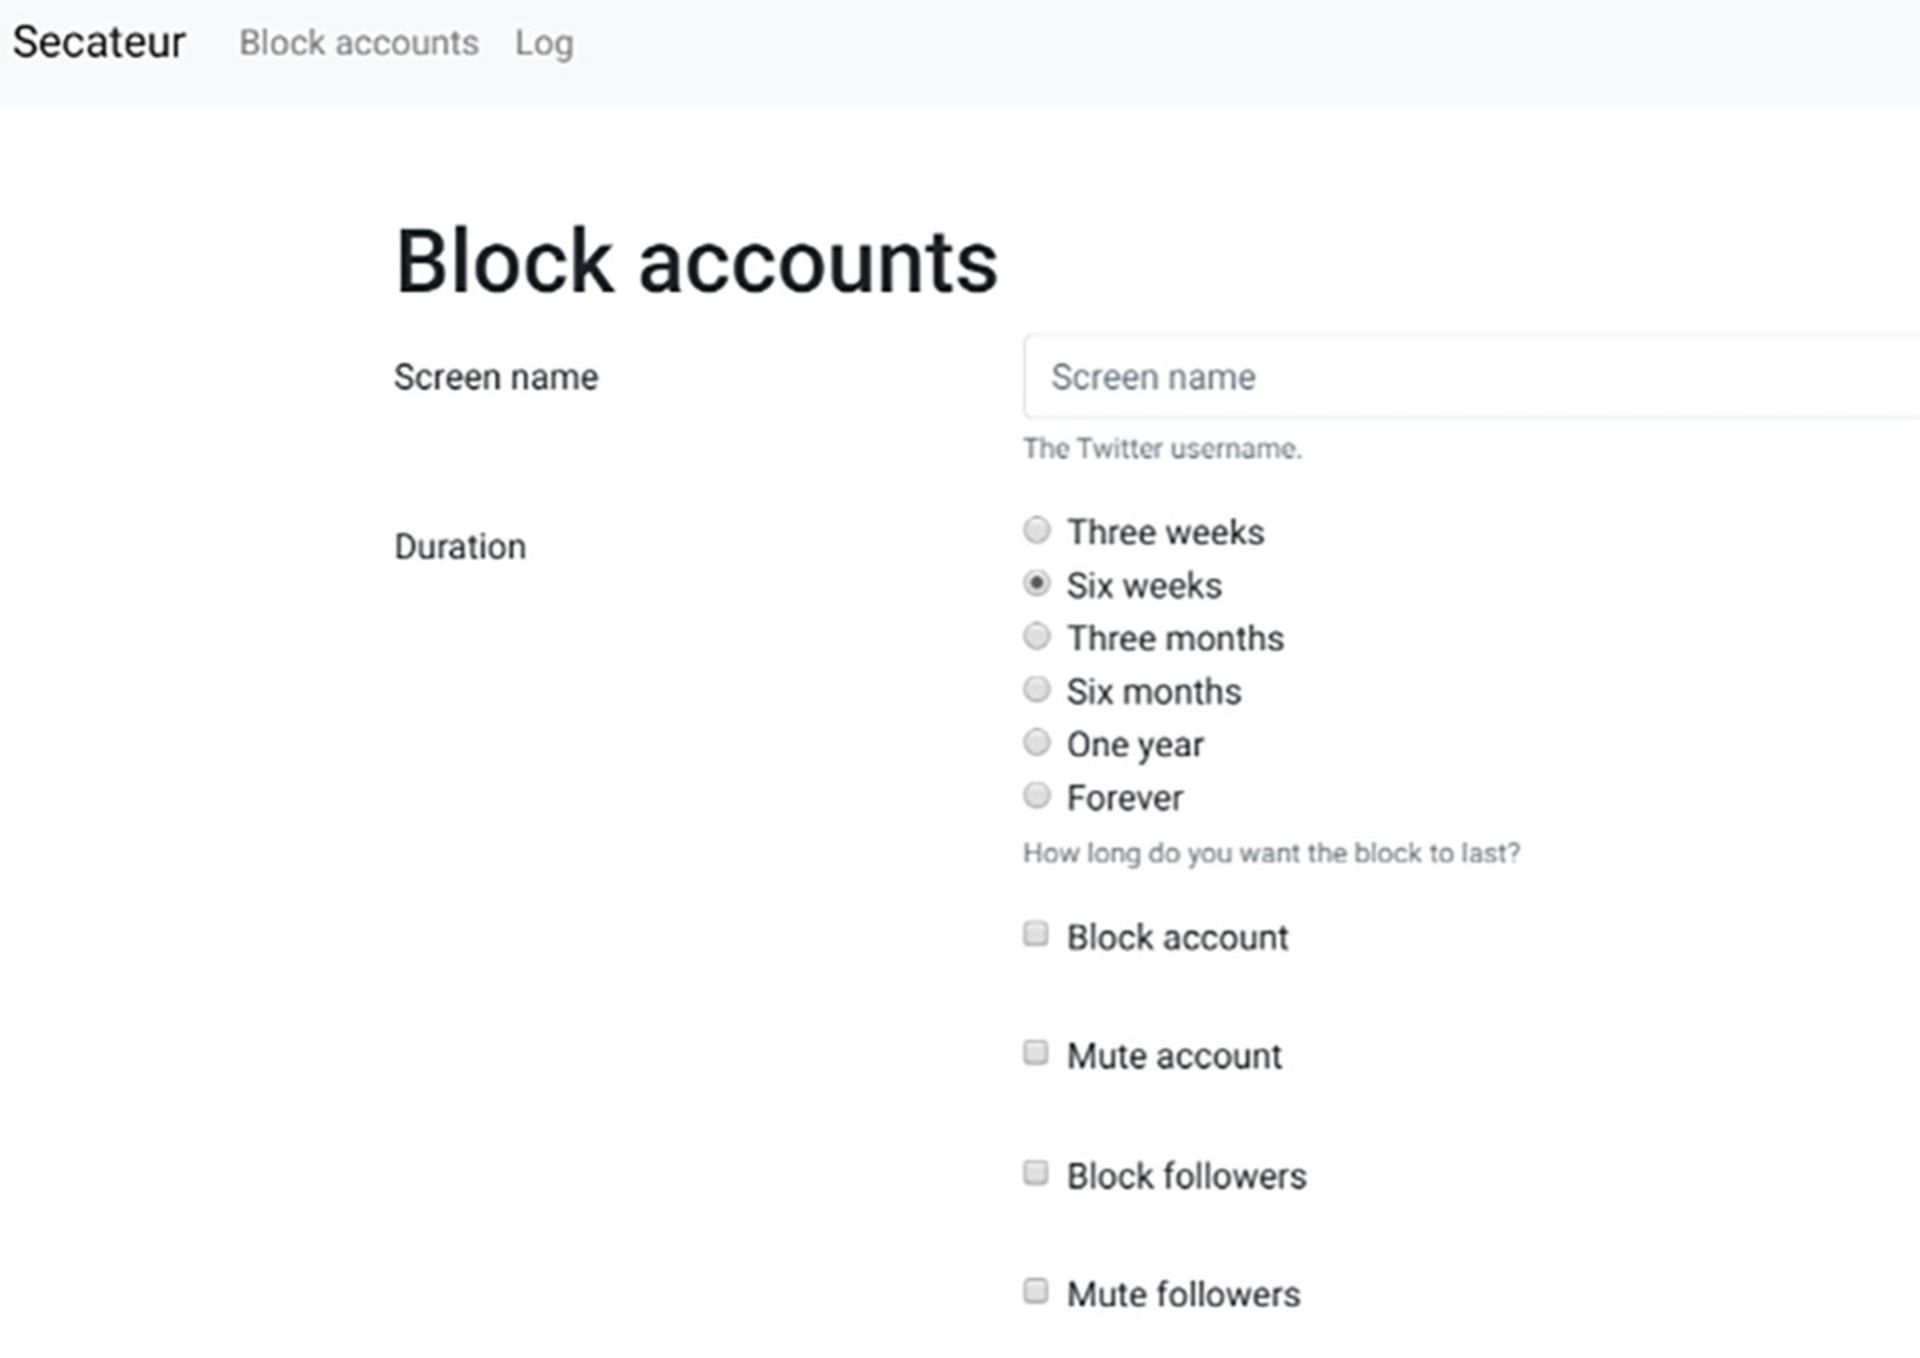Open the Block accounts nav item

point(358,43)
